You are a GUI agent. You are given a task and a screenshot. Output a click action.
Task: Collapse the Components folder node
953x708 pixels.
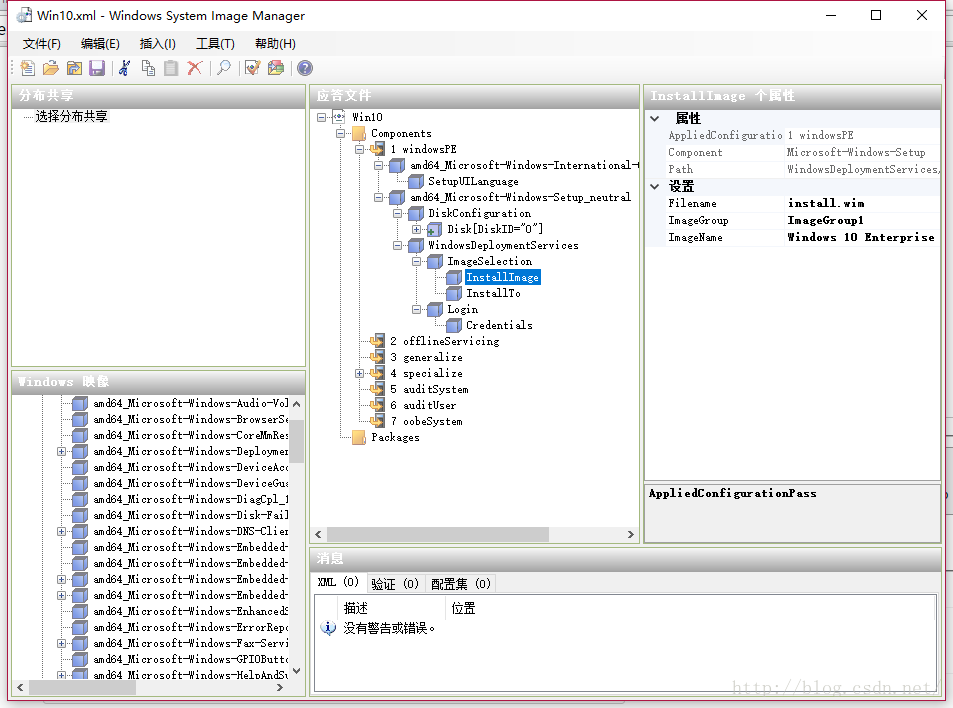coord(340,133)
